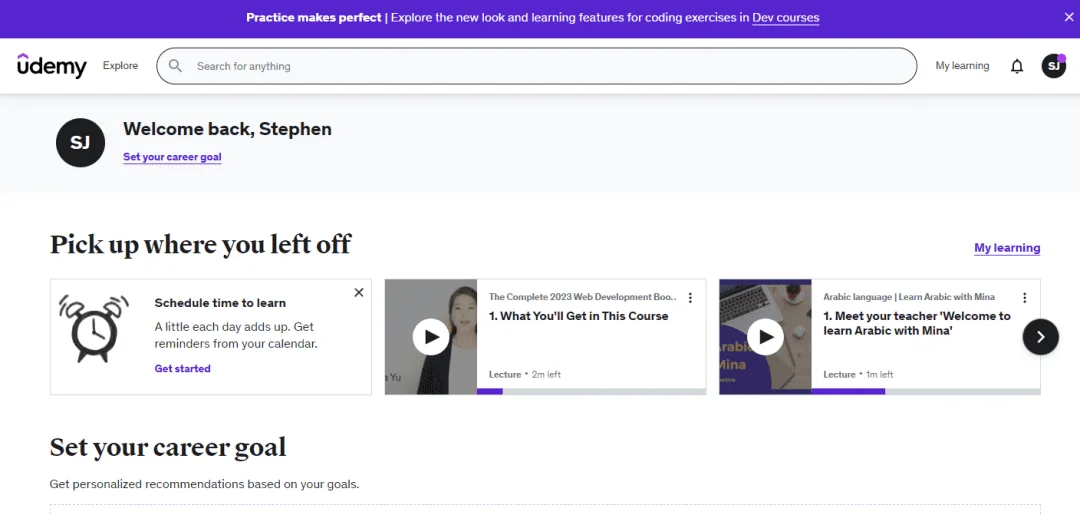This screenshot has width=1080, height=515.
Task: Click the Pick up where you left off heading
Action: 200,244
